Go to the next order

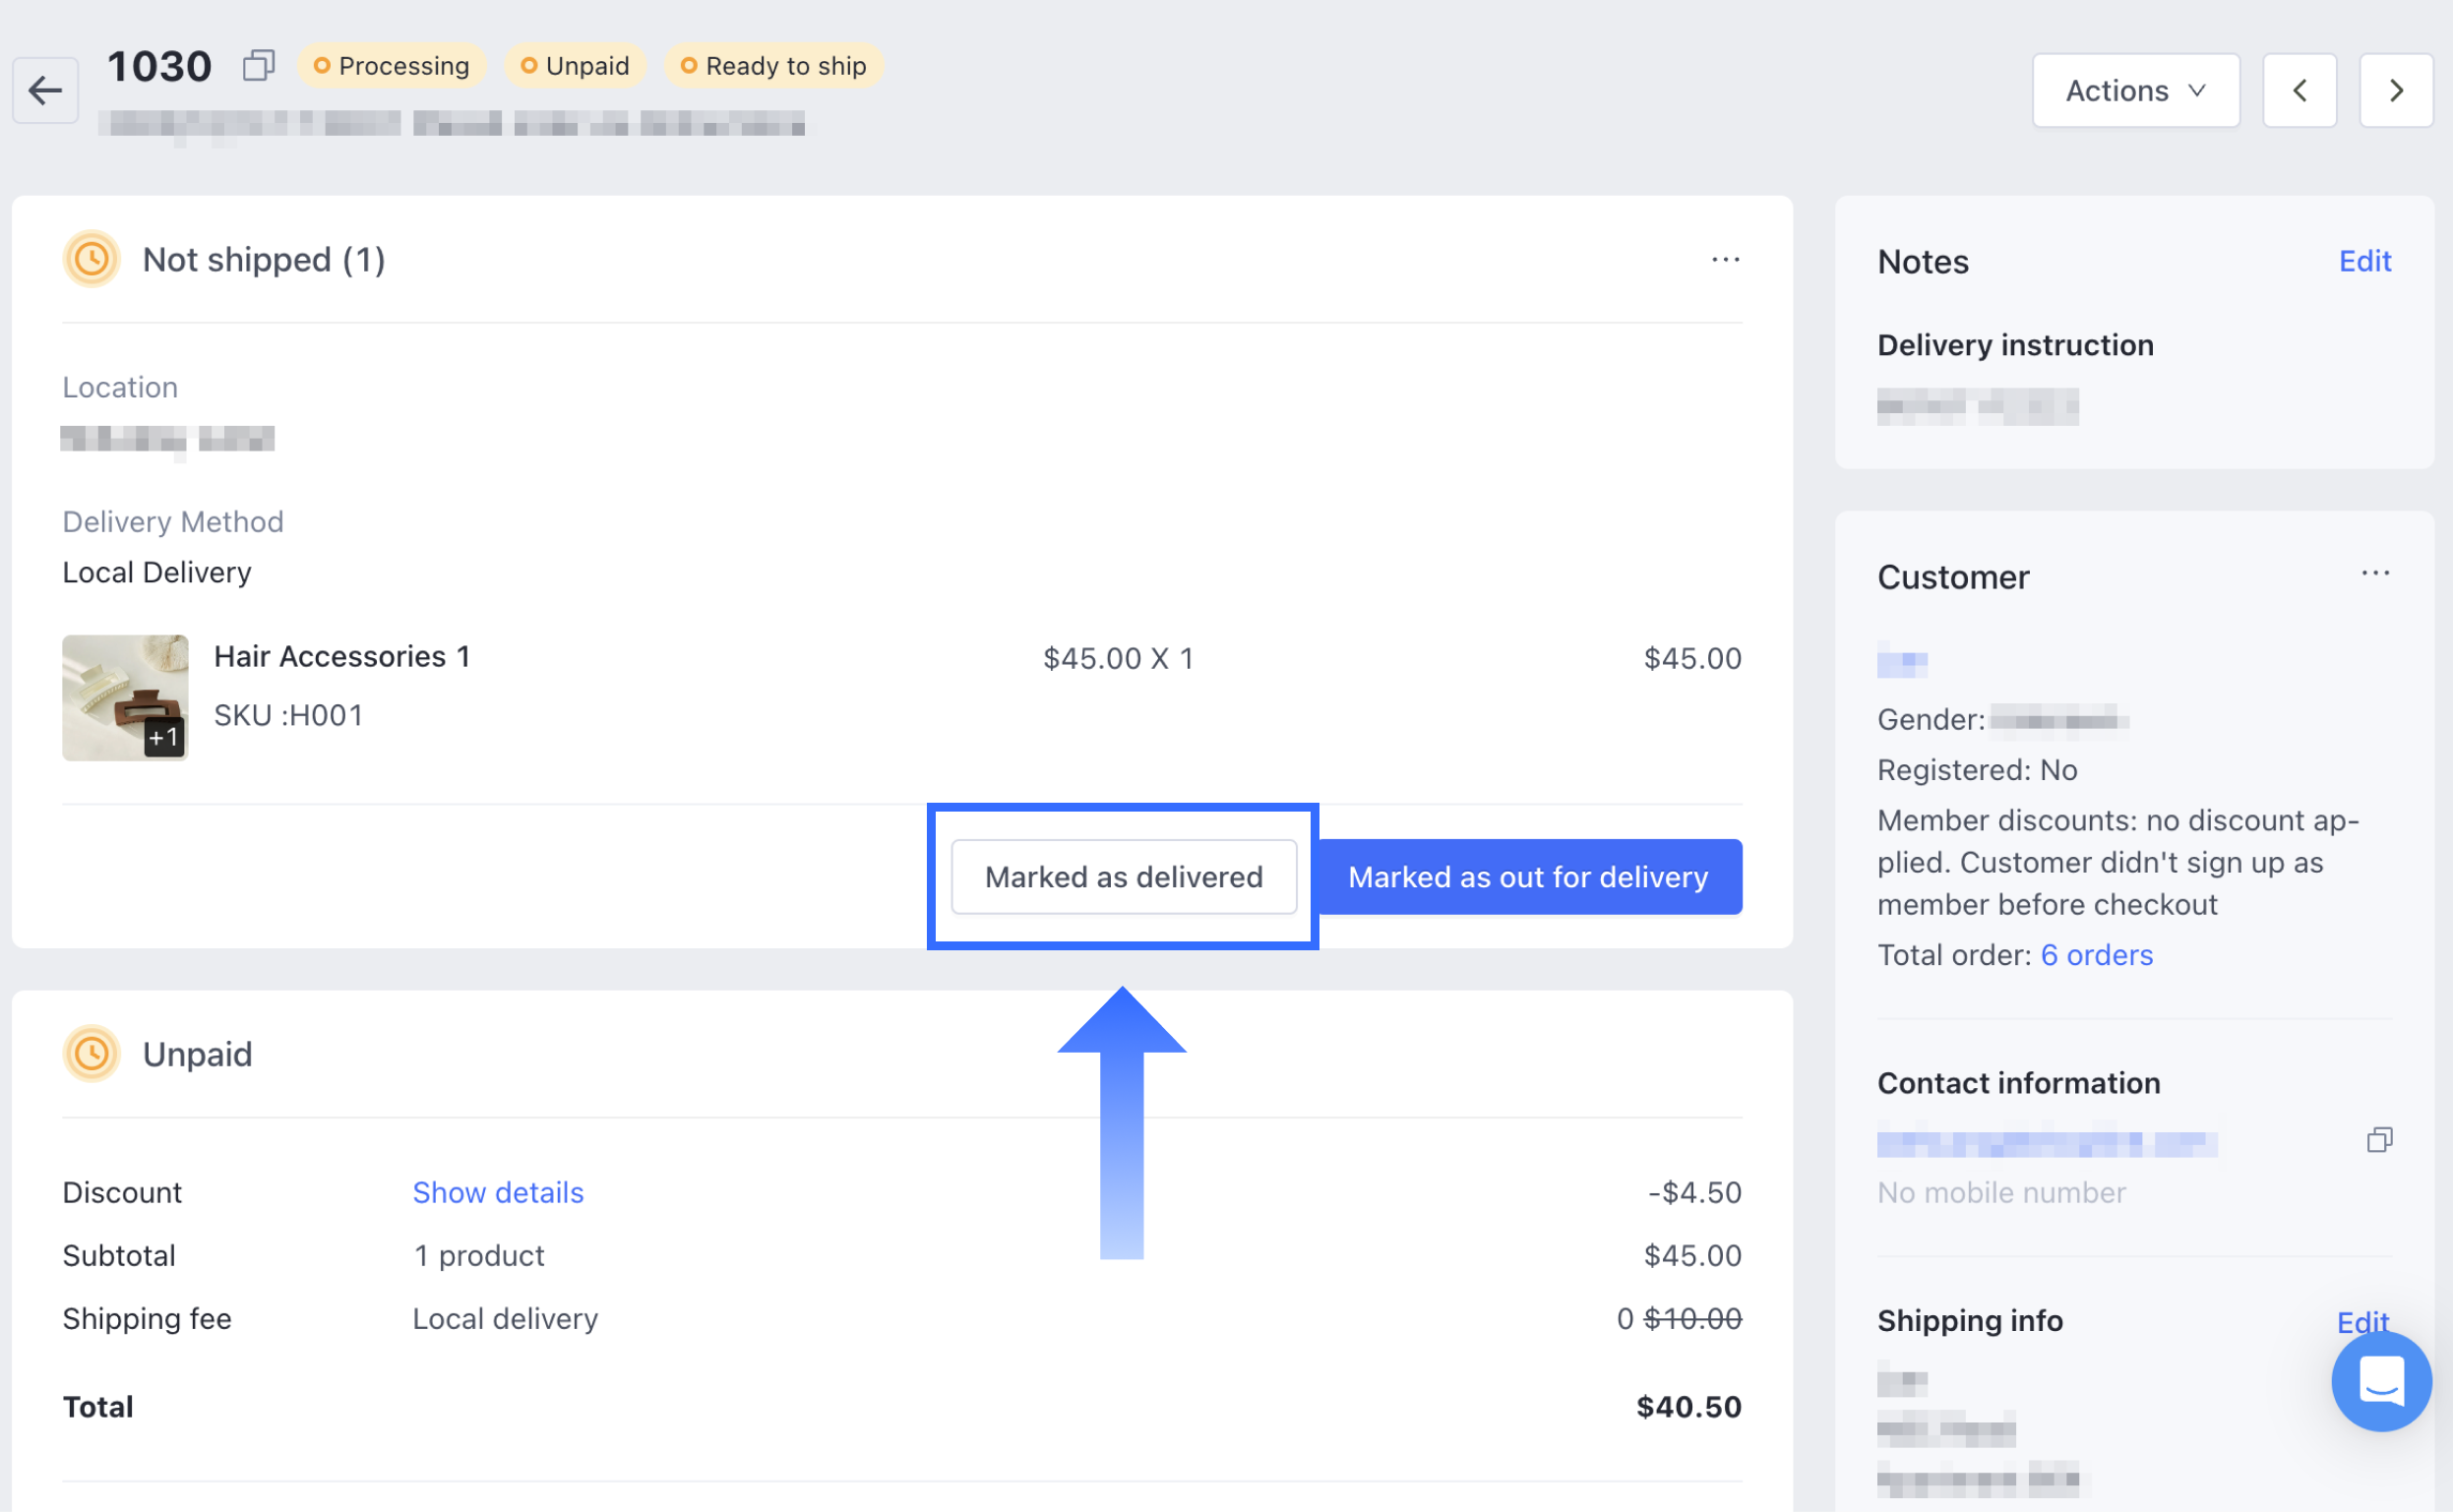2395,90
